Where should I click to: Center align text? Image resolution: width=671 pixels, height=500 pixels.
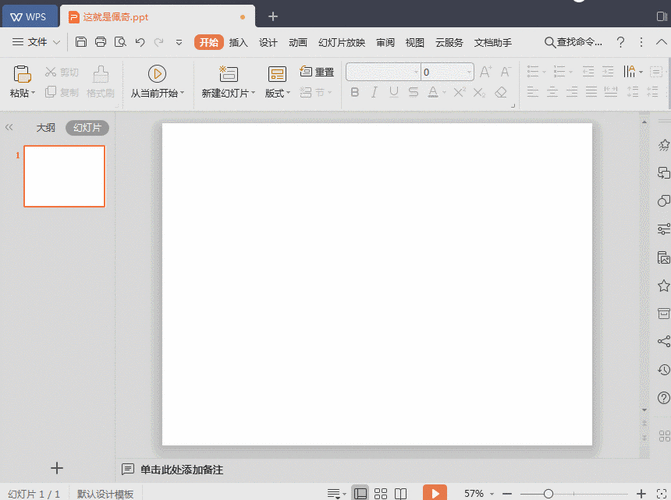click(552, 92)
